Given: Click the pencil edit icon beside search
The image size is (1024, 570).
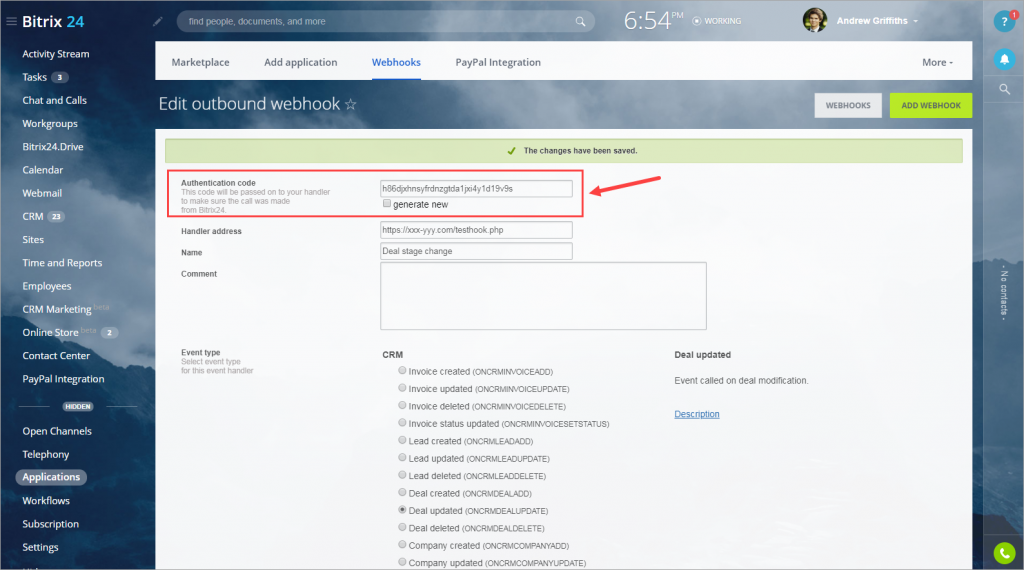Looking at the screenshot, I should click(x=157, y=22).
